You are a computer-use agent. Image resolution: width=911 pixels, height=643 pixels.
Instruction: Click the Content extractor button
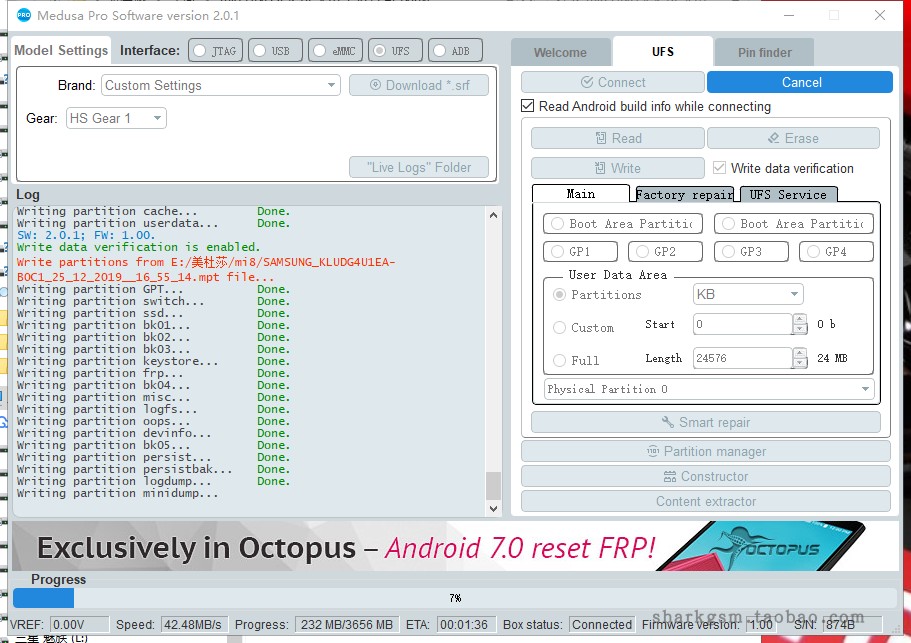click(x=706, y=501)
